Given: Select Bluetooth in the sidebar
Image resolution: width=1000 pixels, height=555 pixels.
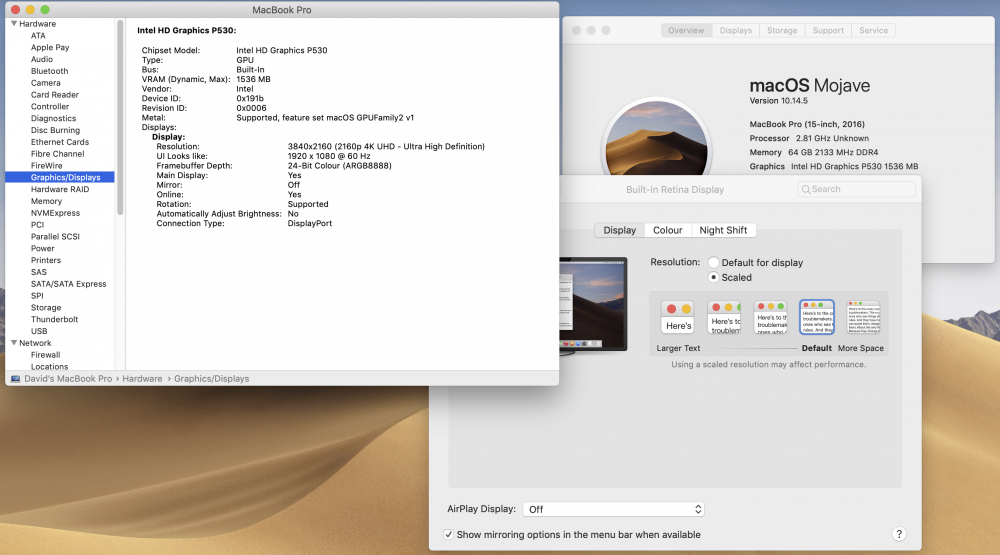Looking at the screenshot, I should tap(49, 71).
